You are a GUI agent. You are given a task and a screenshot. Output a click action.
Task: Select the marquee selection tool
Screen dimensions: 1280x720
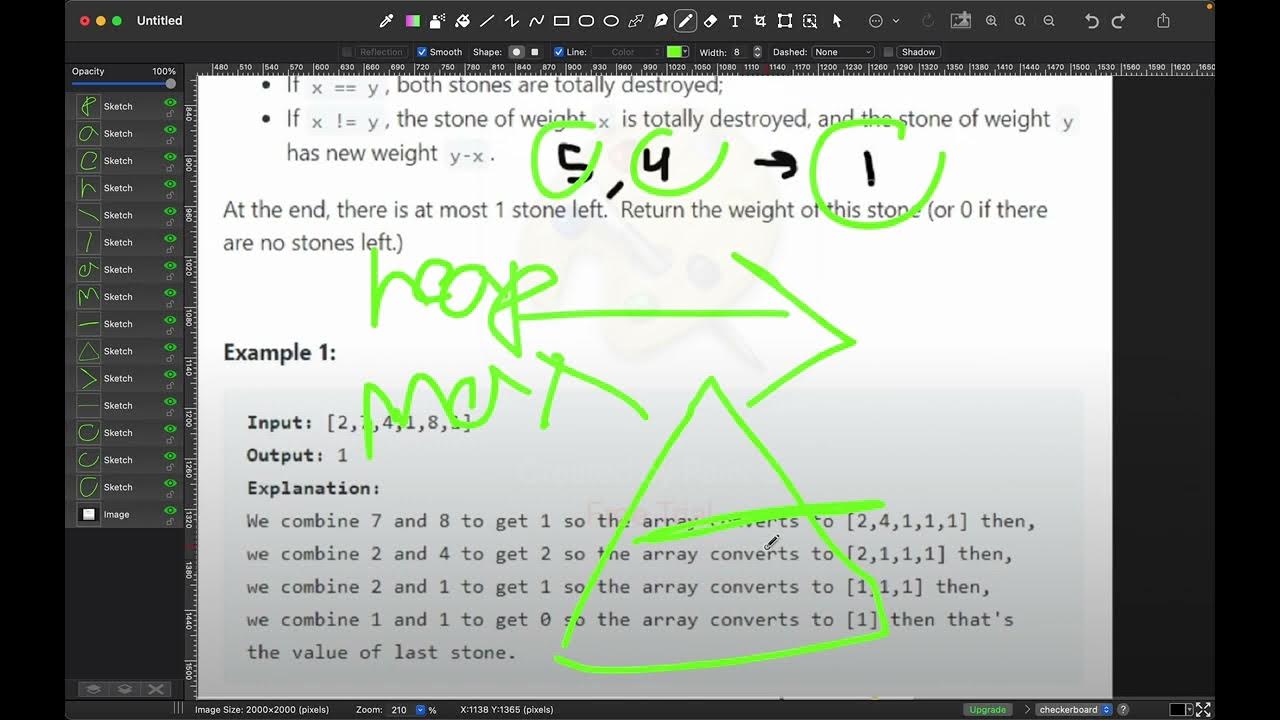(810, 21)
